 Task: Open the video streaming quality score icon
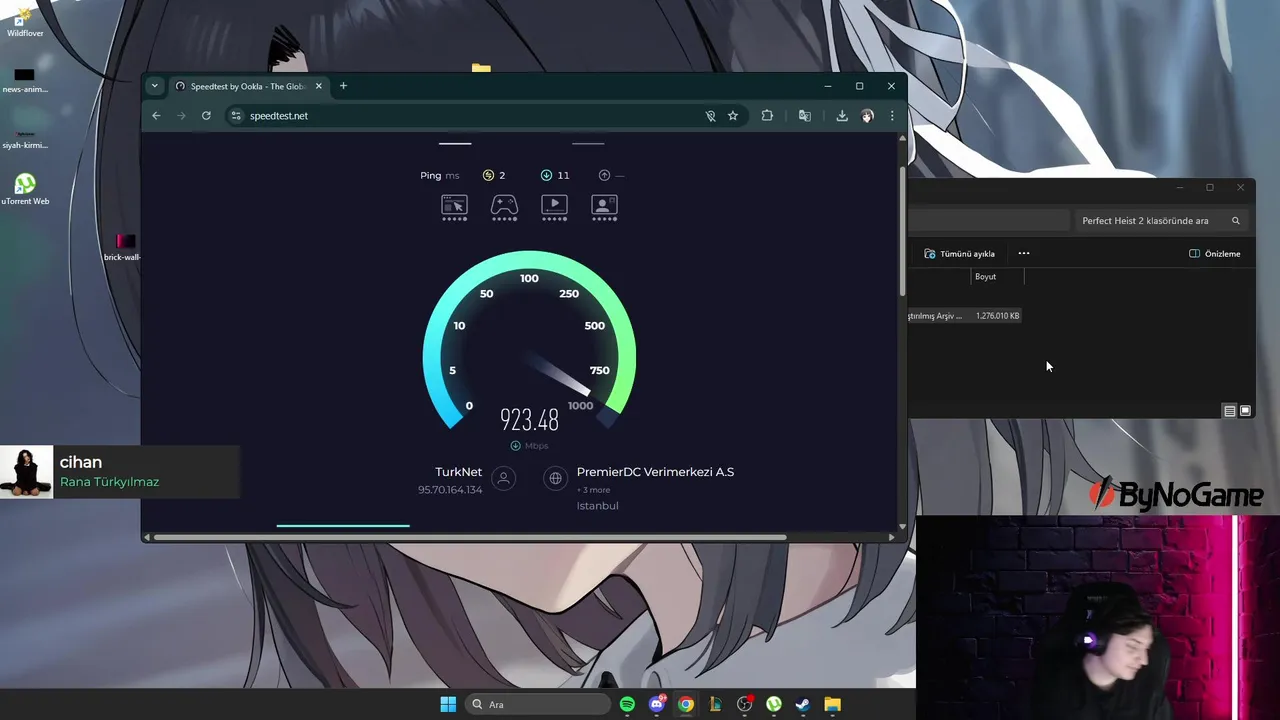[x=554, y=205]
